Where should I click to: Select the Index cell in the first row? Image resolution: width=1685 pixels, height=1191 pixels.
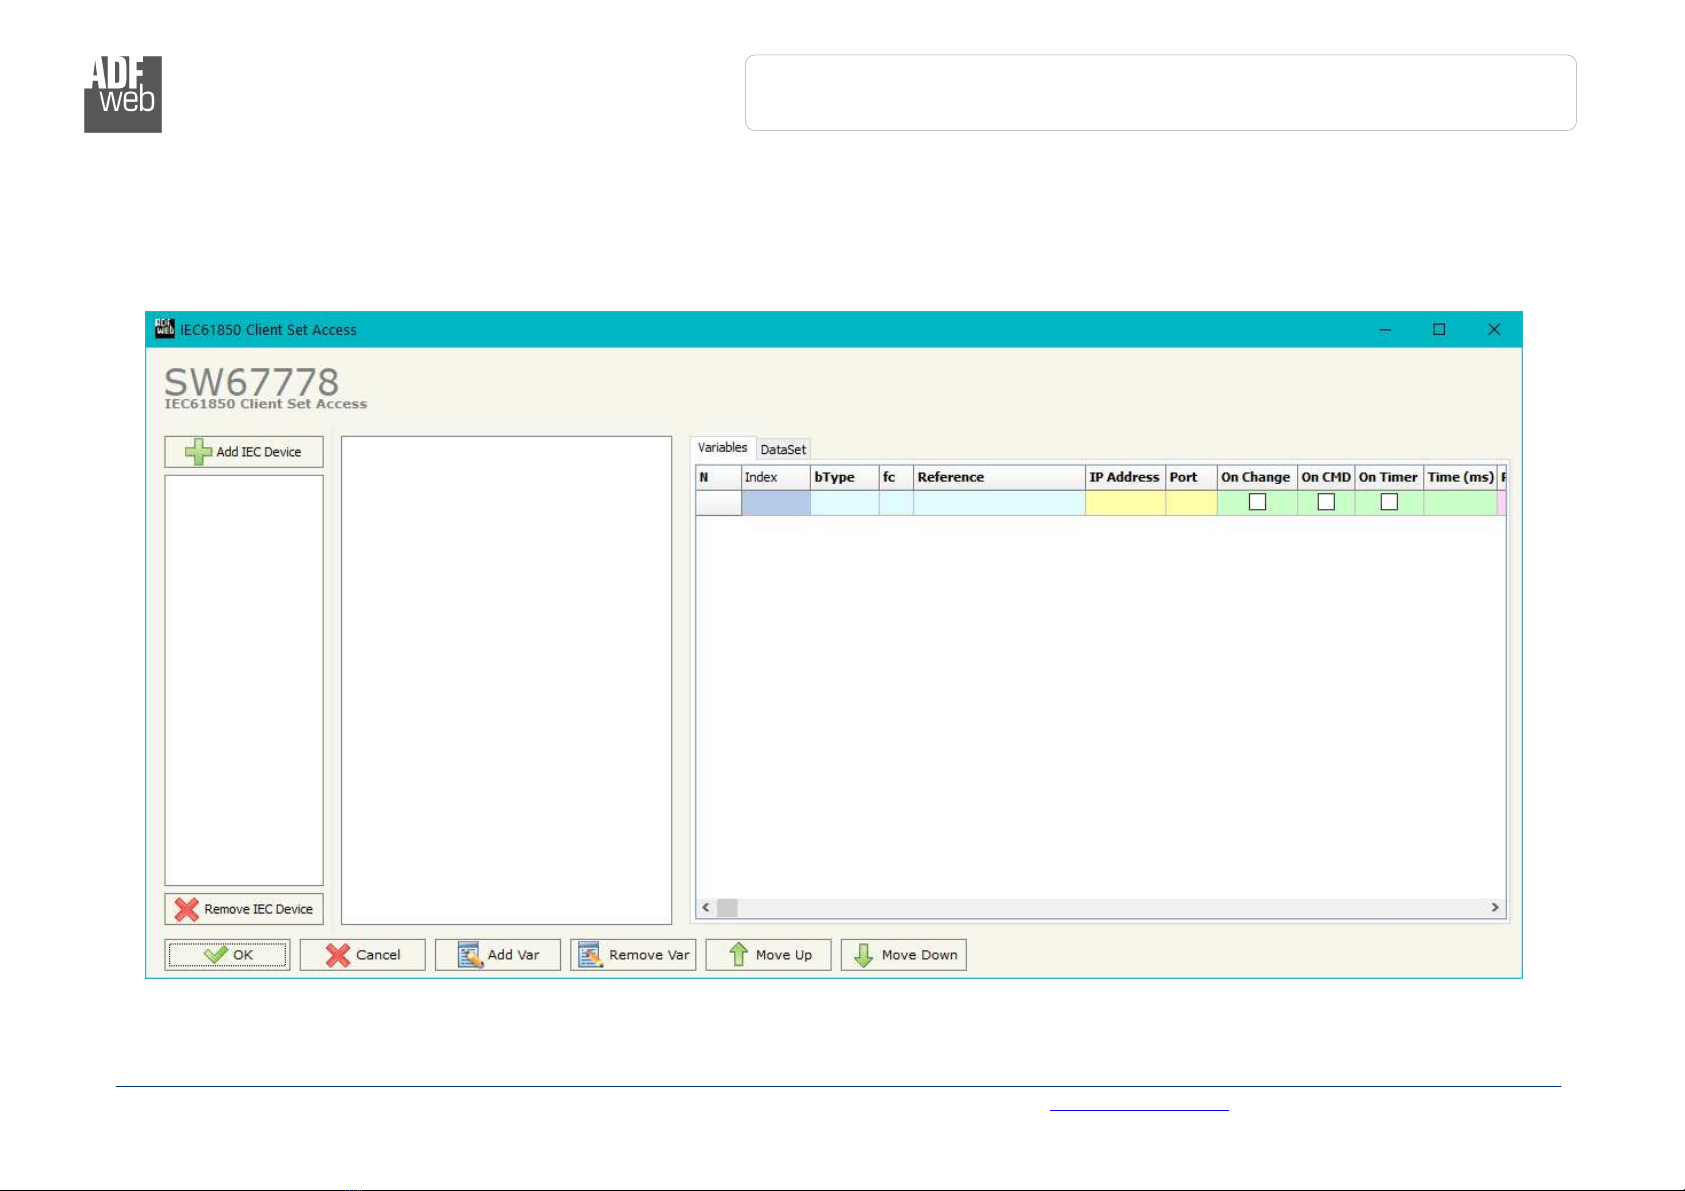pyautogui.click(x=776, y=503)
